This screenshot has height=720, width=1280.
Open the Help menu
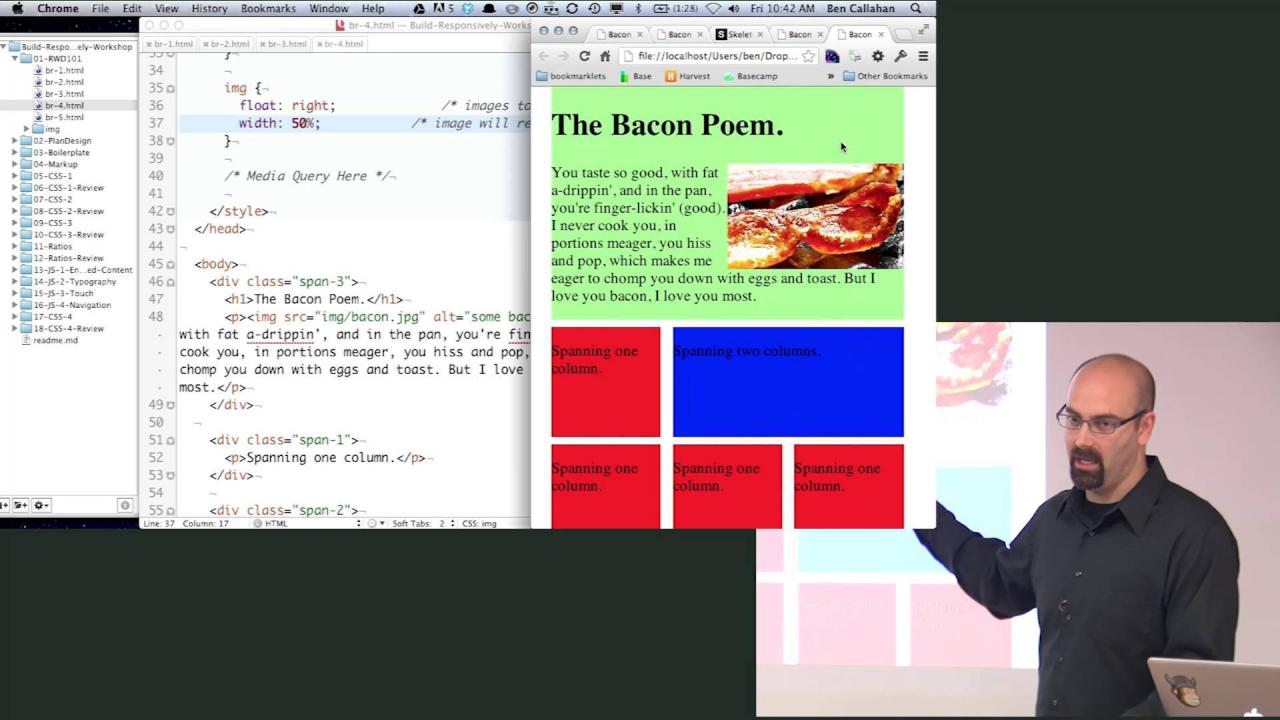pos(373,8)
